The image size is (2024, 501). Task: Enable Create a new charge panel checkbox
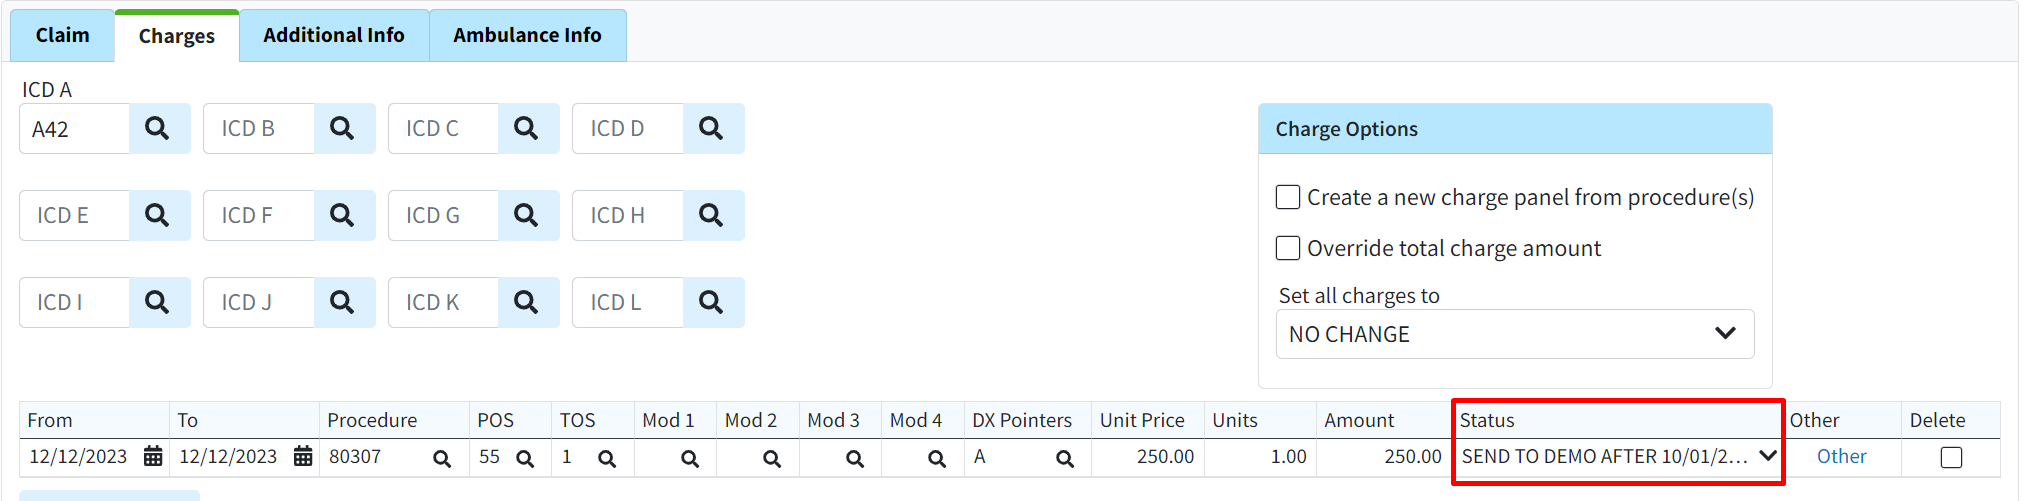1288,197
